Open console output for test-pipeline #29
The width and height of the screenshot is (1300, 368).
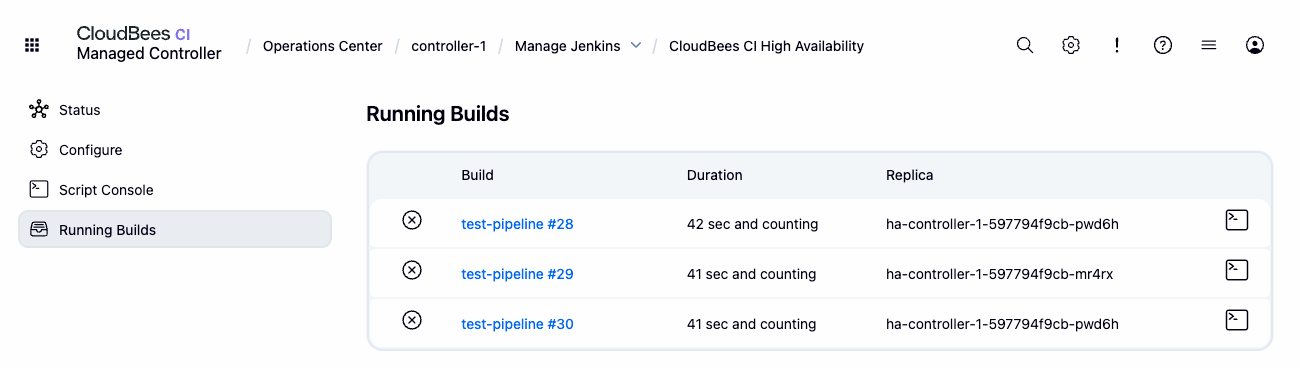pyautogui.click(x=1237, y=270)
